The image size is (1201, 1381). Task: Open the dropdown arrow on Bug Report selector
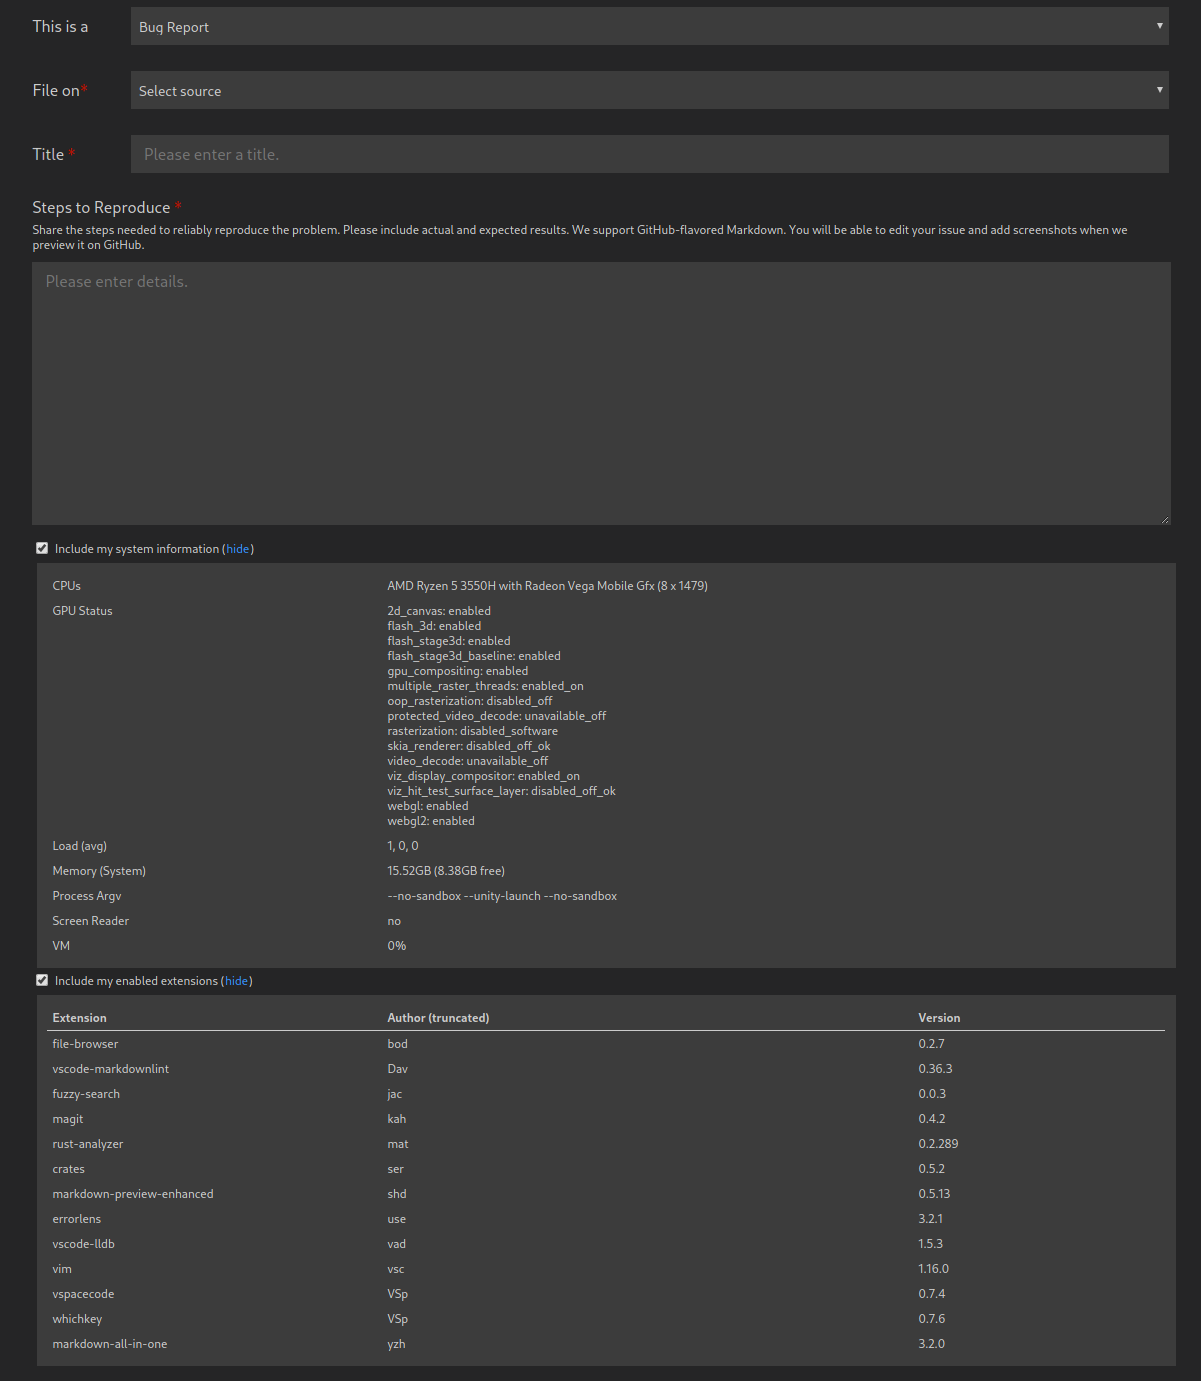pyautogui.click(x=1158, y=26)
